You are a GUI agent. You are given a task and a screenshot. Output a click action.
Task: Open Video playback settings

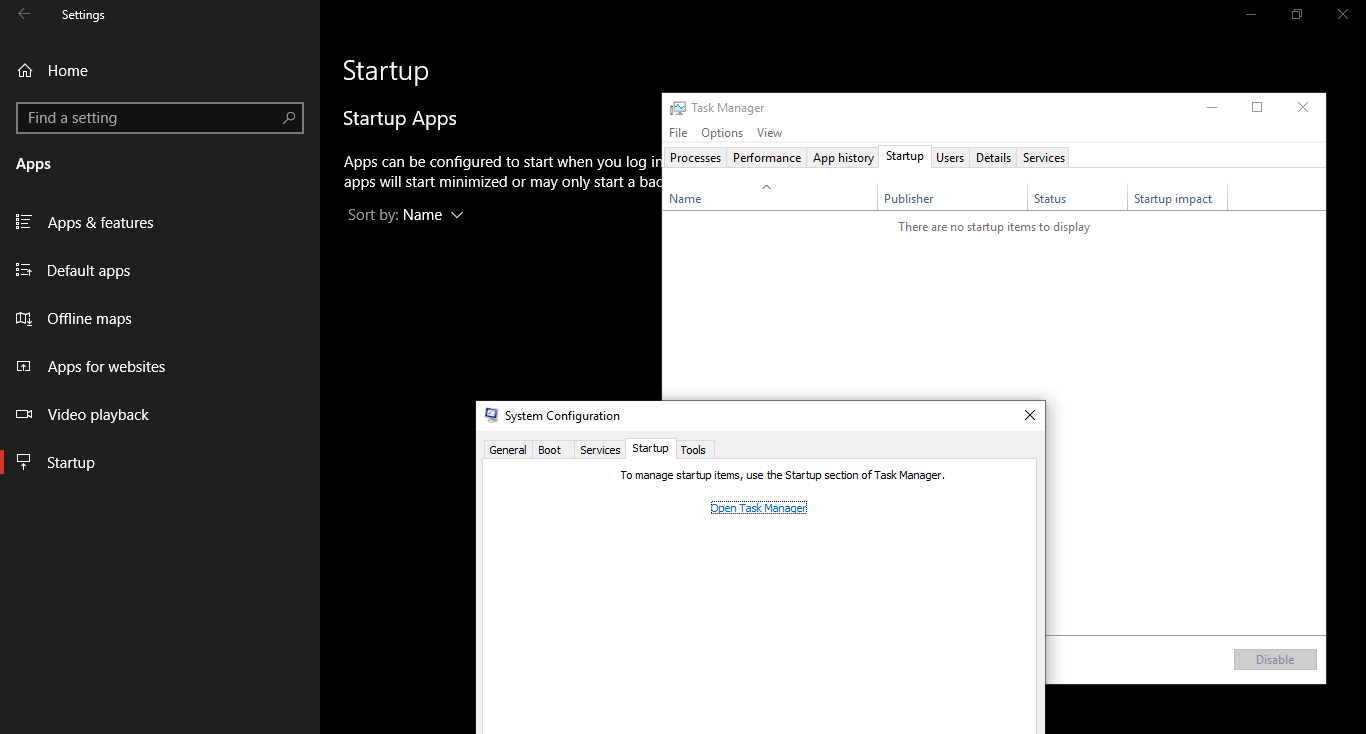click(x=99, y=414)
